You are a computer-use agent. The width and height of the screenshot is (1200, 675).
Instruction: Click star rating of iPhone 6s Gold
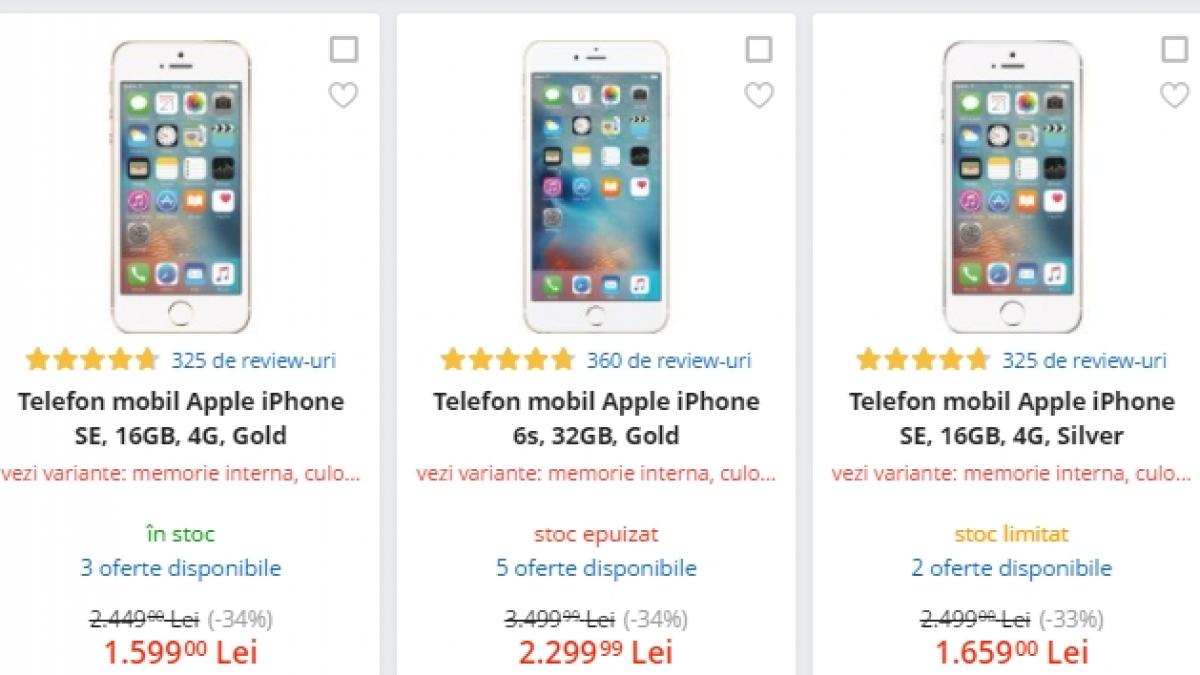pos(508,360)
